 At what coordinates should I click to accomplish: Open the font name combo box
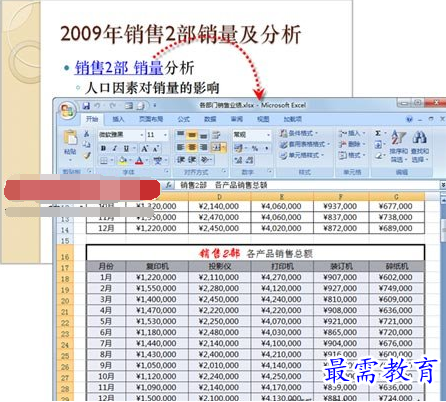tap(121, 135)
